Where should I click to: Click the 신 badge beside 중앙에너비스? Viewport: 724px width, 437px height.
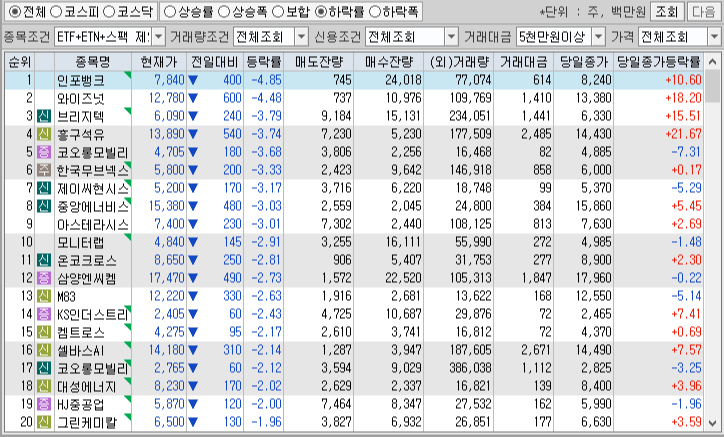tap(44, 206)
